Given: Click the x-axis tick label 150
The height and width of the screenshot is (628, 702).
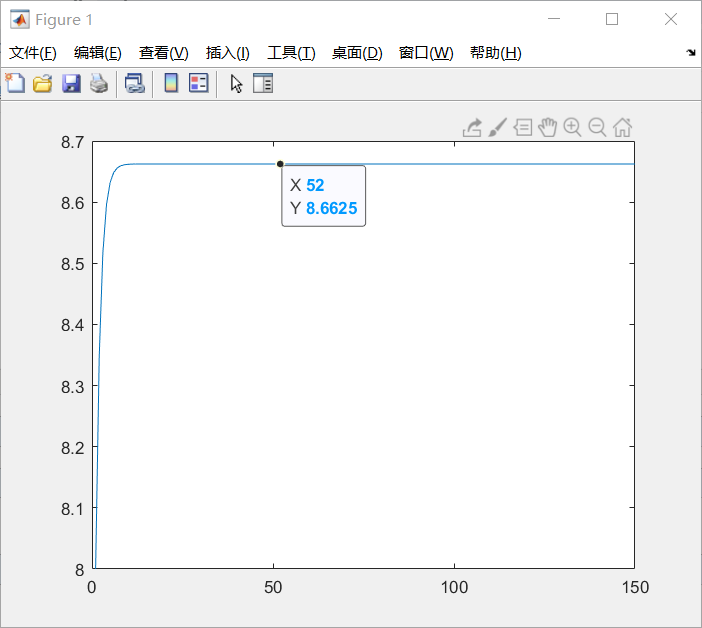Looking at the screenshot, I should click(635, 587).
